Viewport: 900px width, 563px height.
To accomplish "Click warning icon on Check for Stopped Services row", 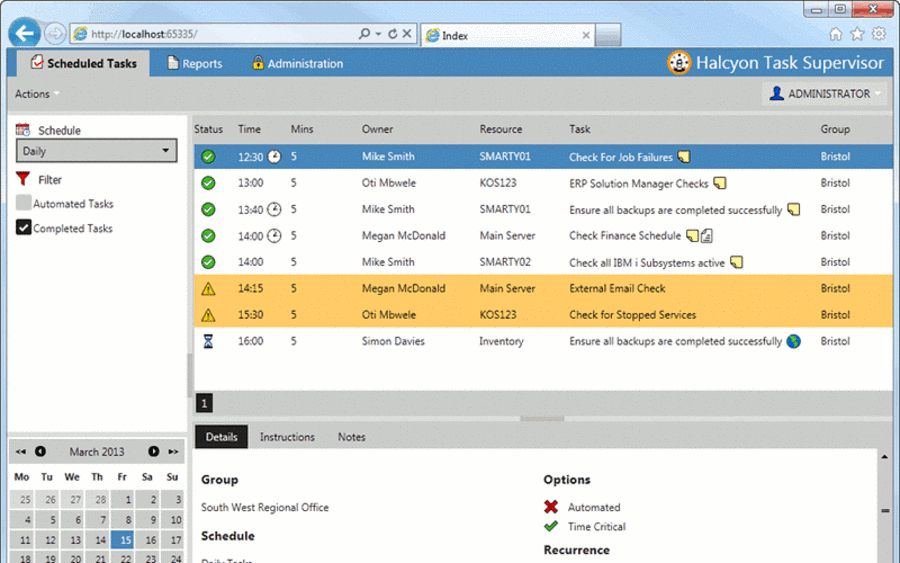I will pos(208,315).
